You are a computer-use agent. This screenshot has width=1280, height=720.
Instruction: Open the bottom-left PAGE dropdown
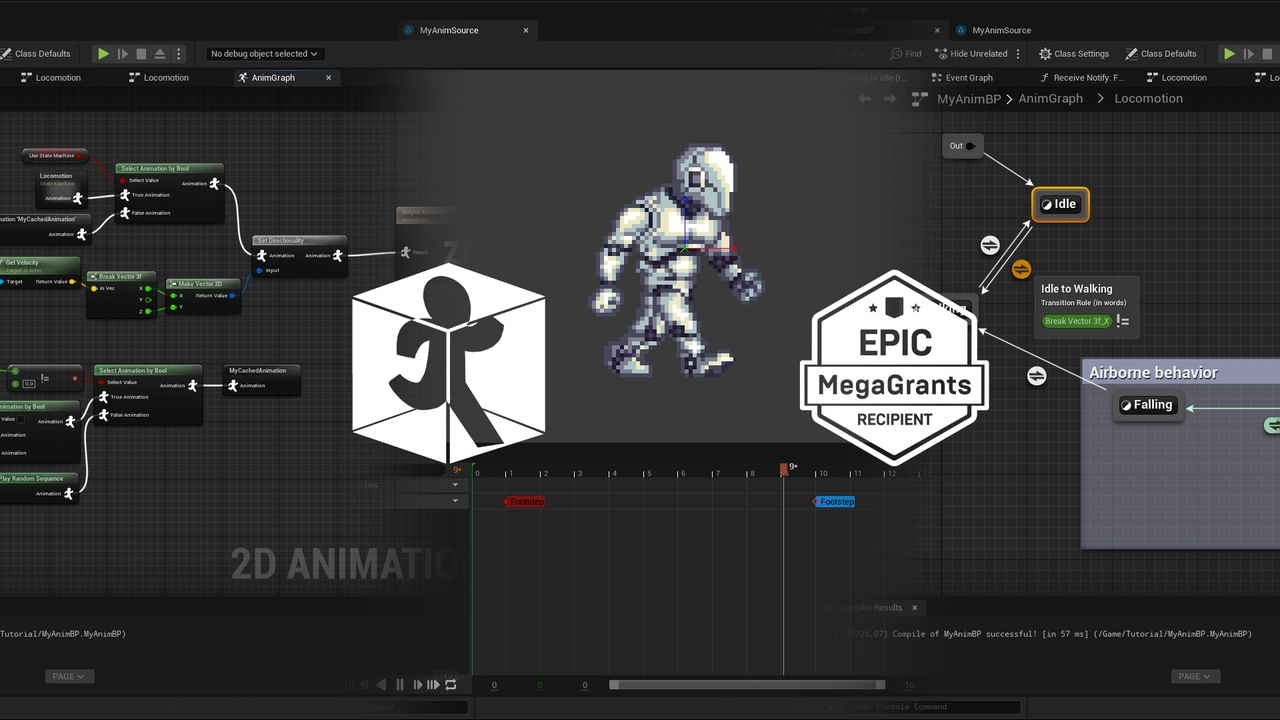click(70, 676)
